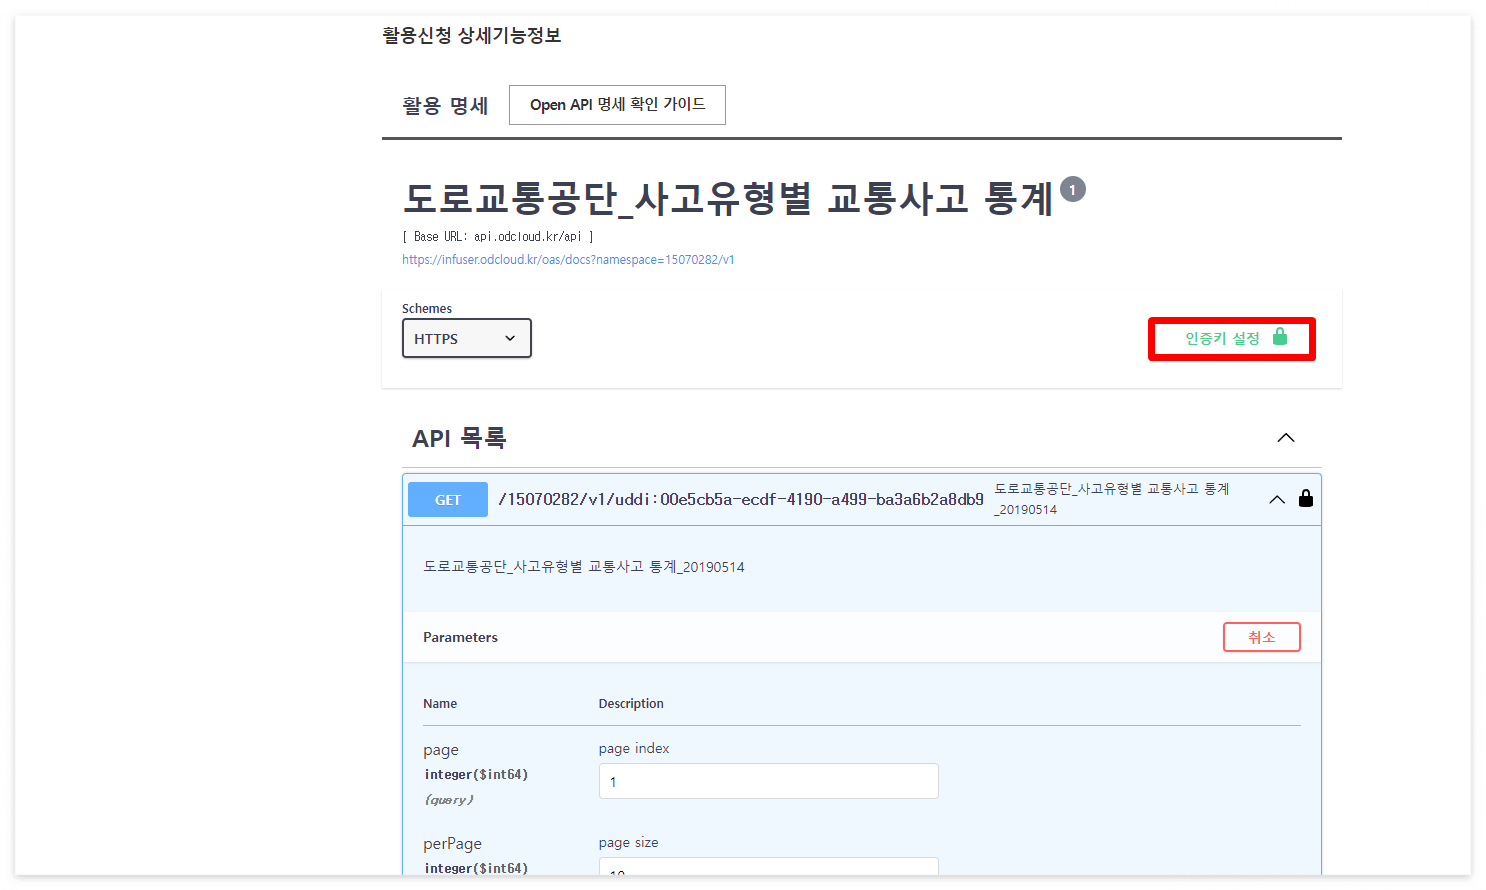
Task: Click the Description column header
Action: tap(631, 704)
